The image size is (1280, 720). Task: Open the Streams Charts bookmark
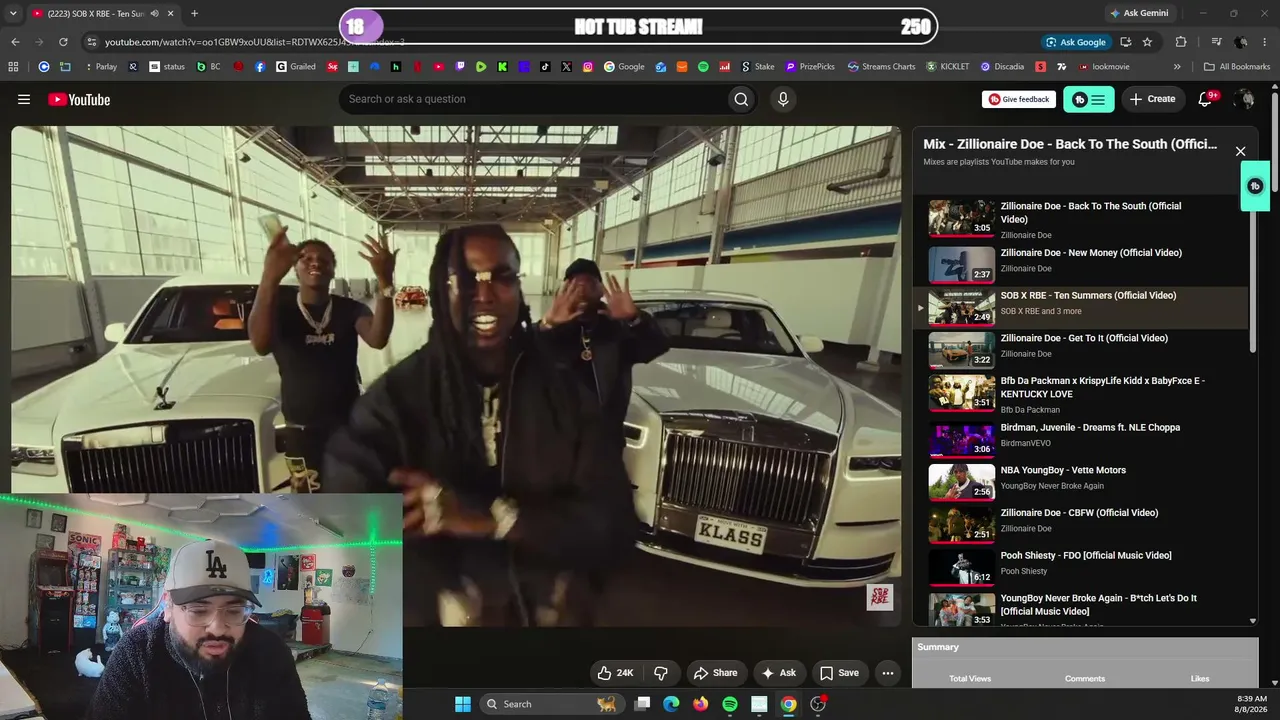[881, 67]
